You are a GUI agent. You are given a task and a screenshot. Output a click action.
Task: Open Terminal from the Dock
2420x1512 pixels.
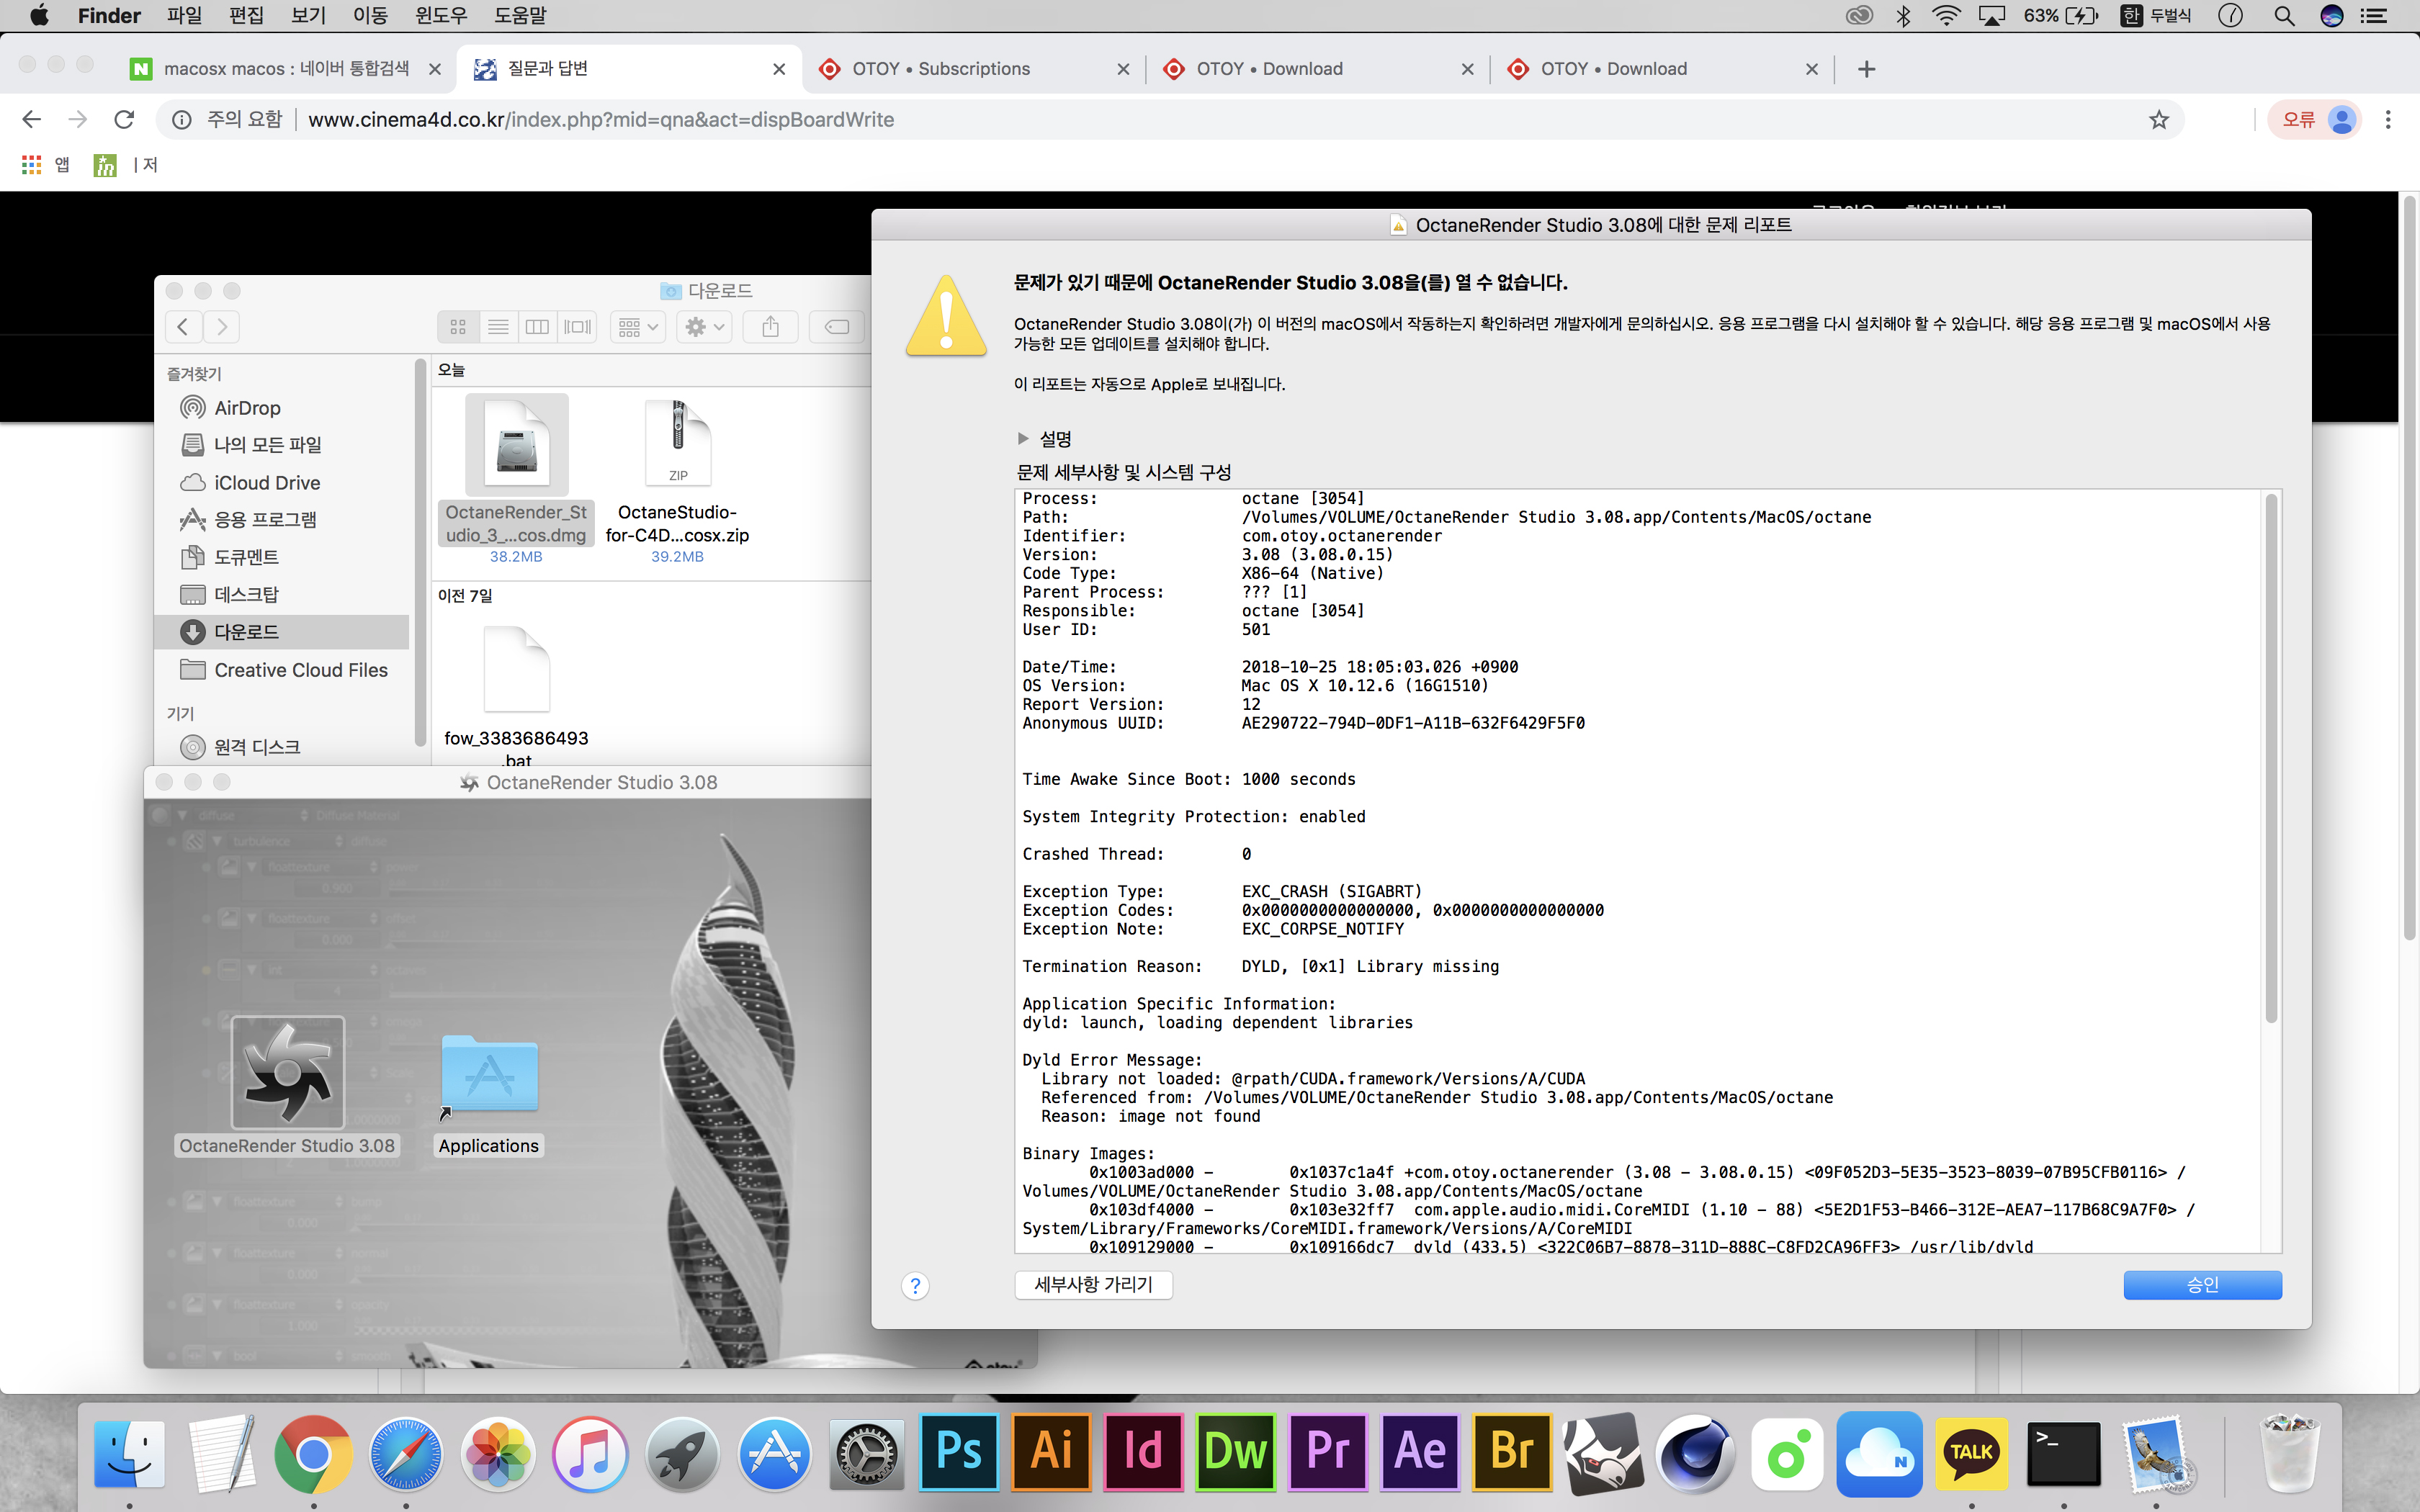pyautogui.click(x=2064, y=1453)
